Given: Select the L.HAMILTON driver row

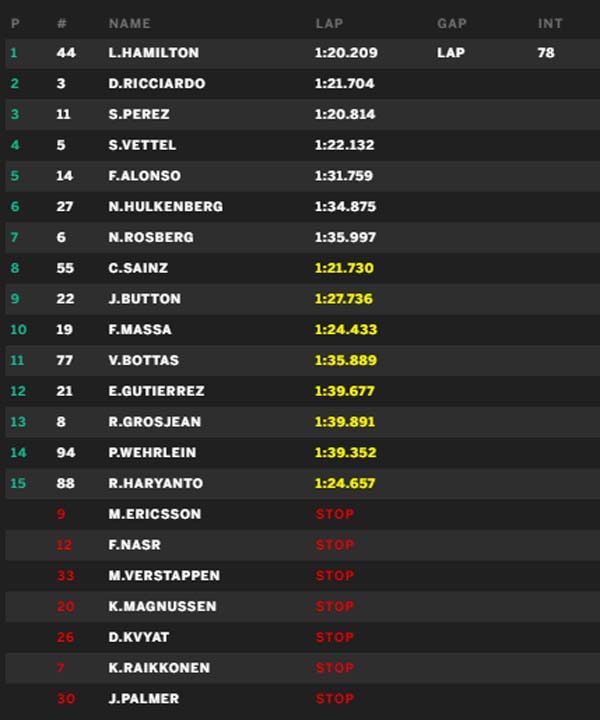Looking at the screenshot, I should (x=303, y=53).
